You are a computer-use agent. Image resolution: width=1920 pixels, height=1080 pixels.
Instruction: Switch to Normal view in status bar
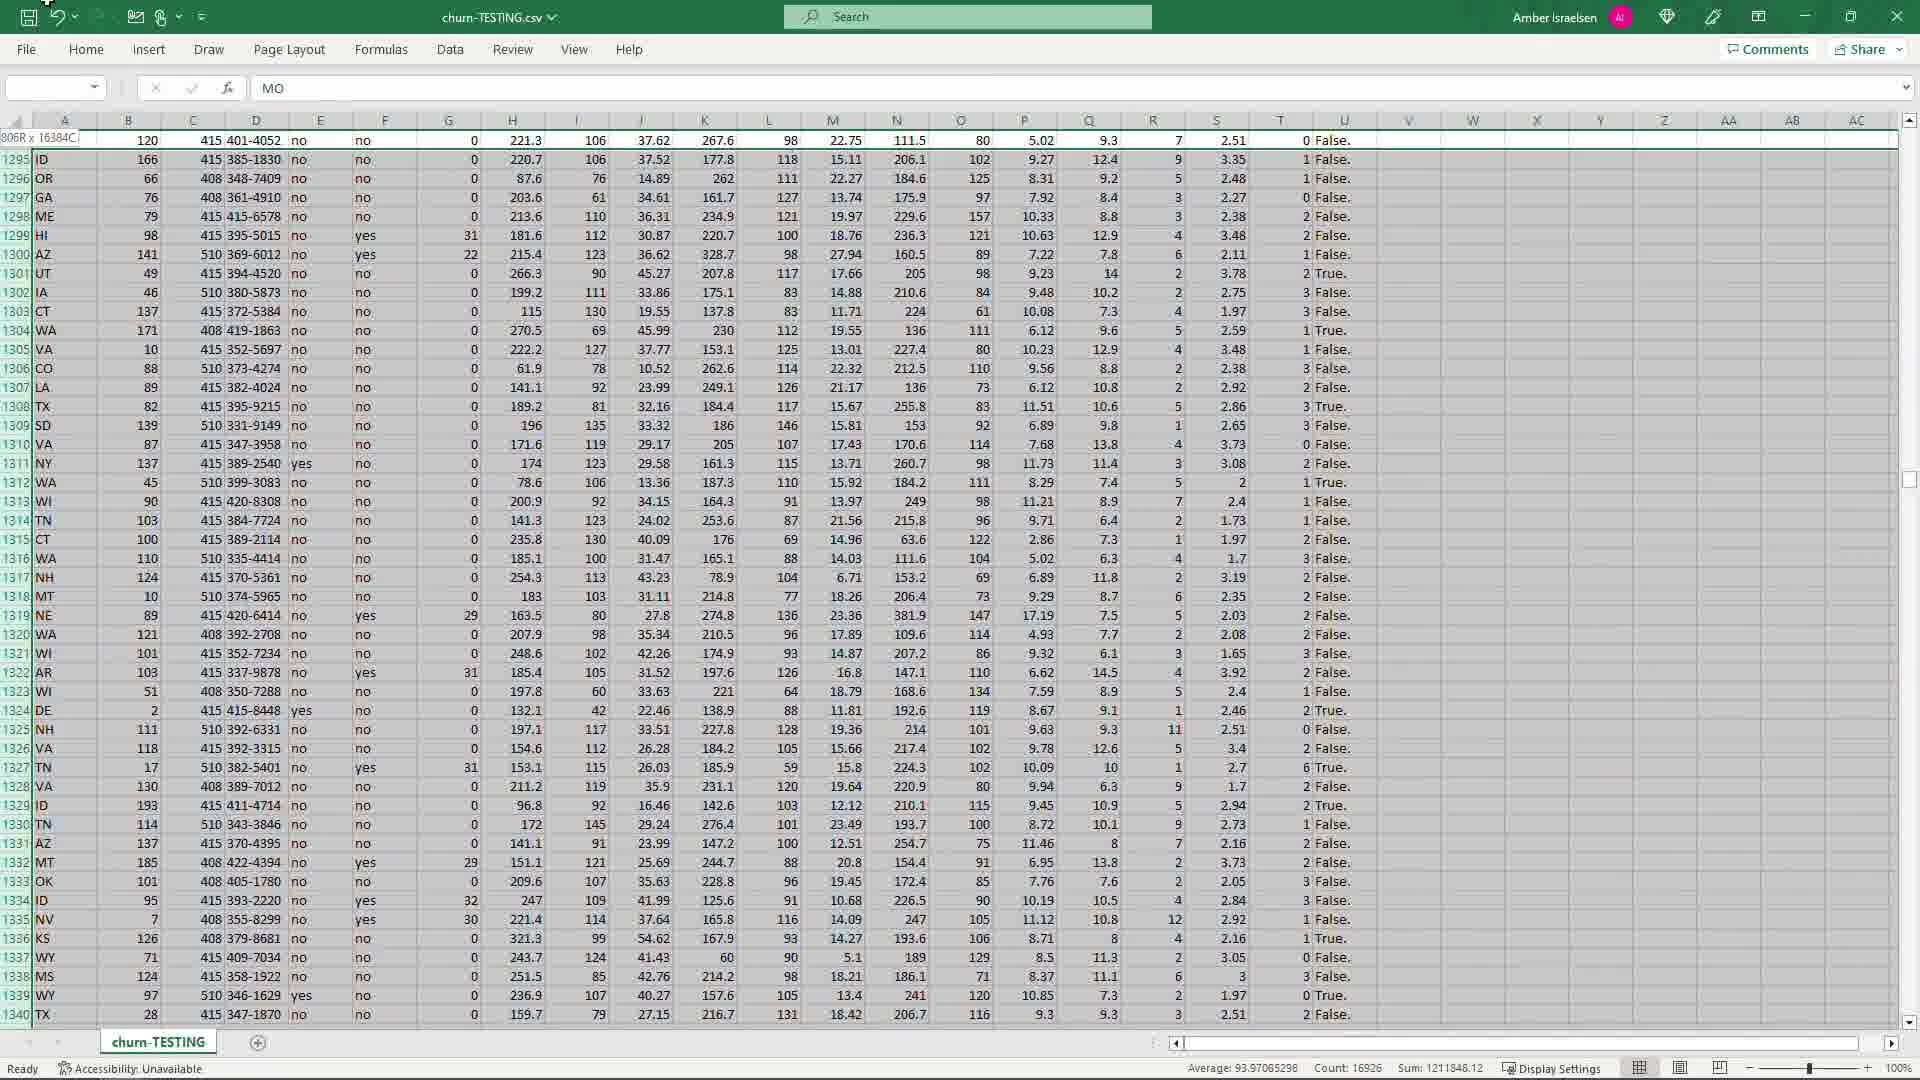pos(1640,1068)
